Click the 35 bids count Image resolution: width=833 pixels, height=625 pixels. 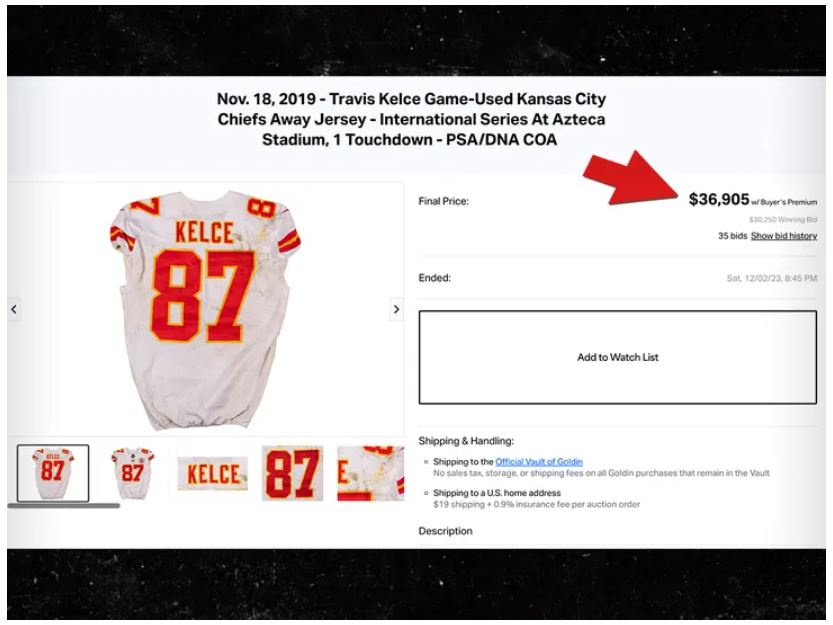click(733, 235)
